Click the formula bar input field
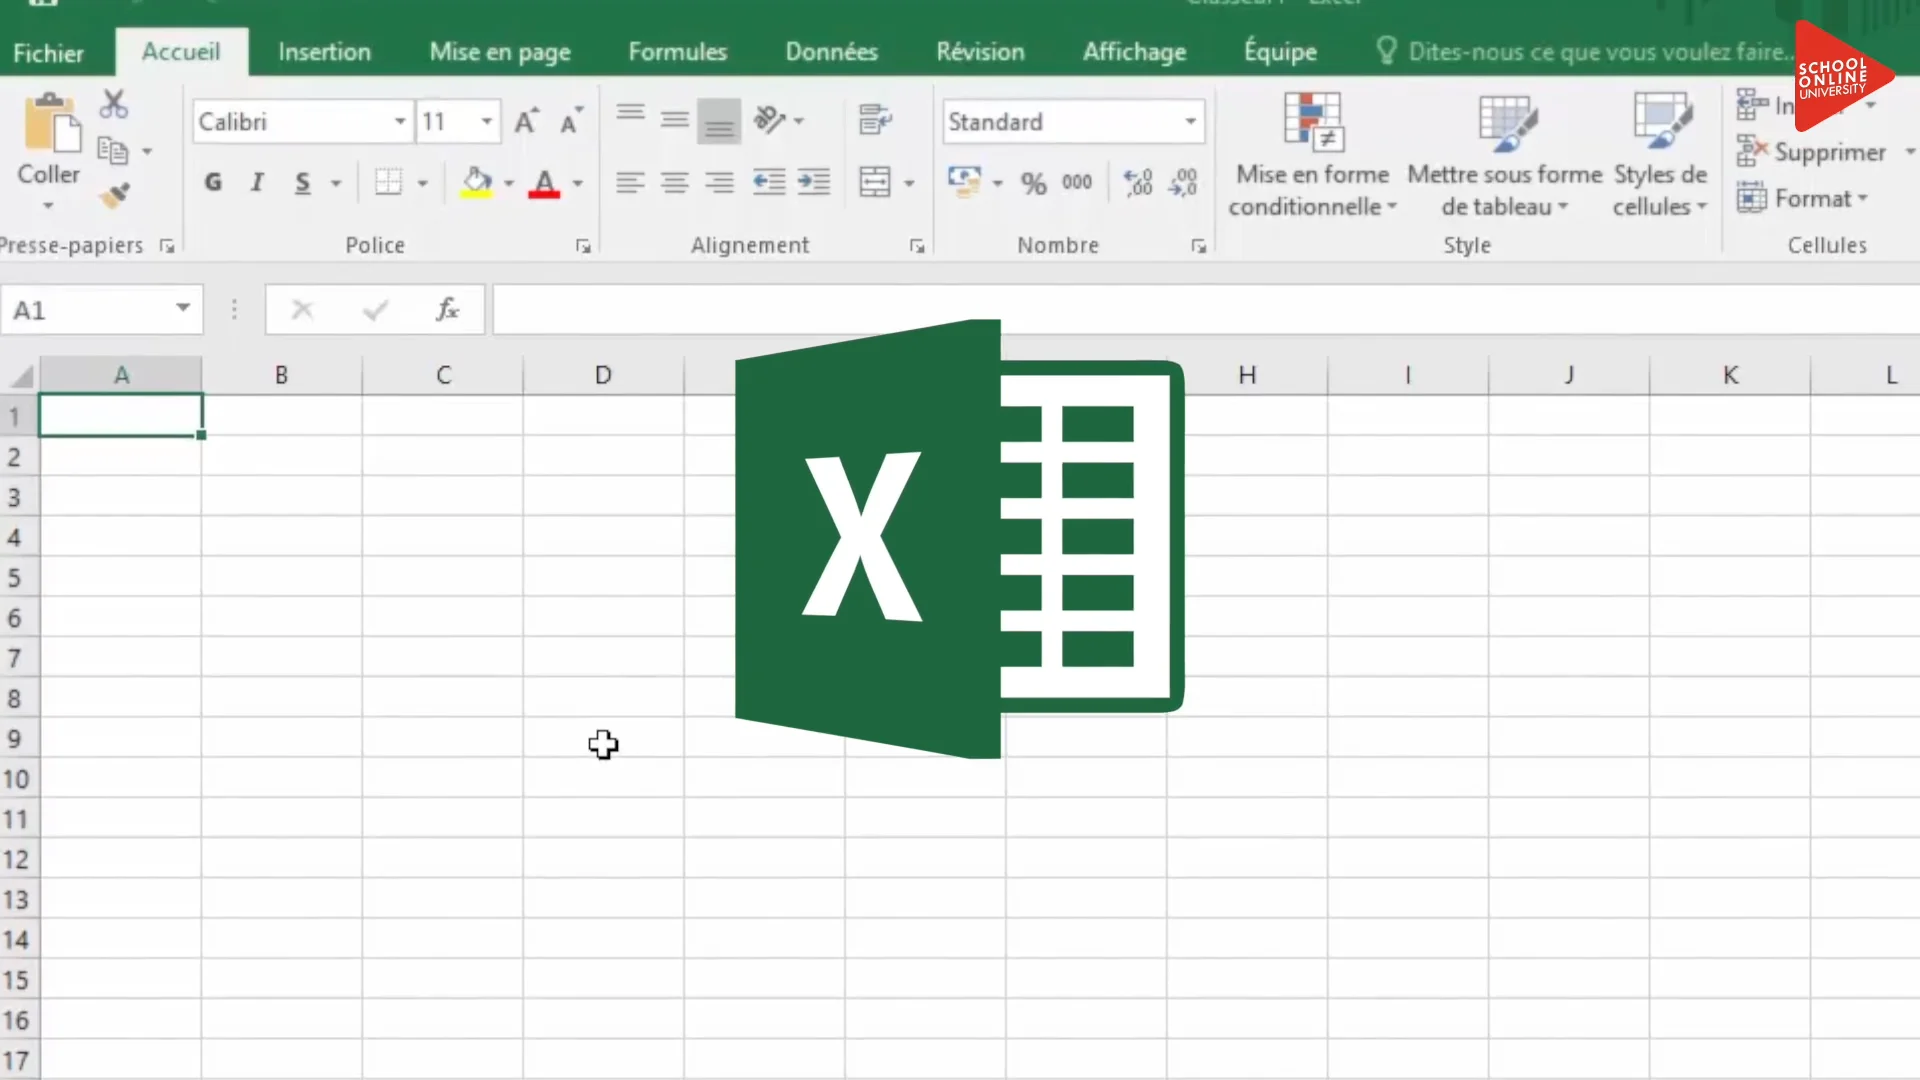This screenshot has width=1920, height=1080. 1206,310
